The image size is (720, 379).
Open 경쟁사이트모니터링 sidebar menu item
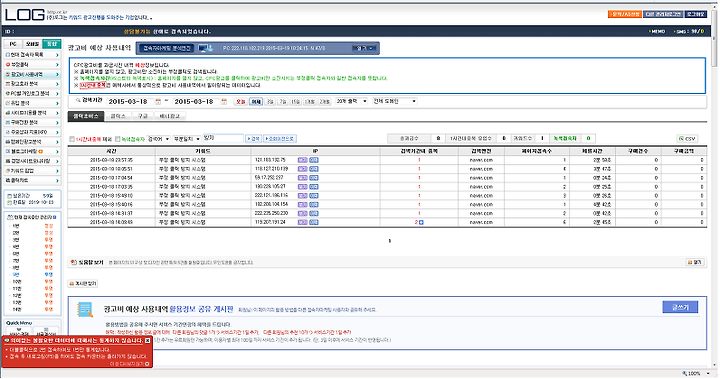tap(32, 161)
